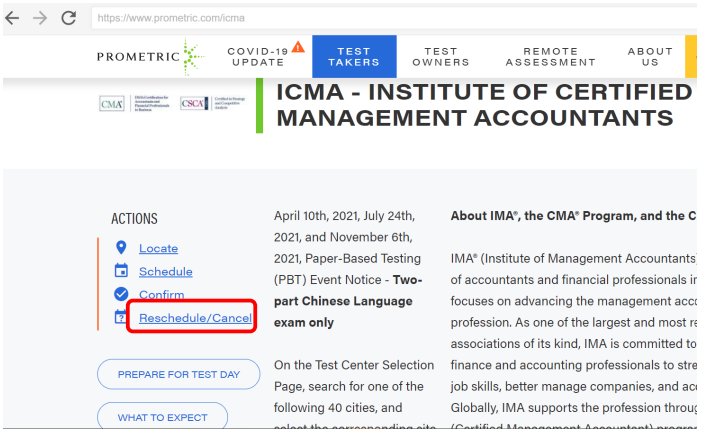704x429 pixels.
Task: Click the 'About IMA, the CMA Program' heading
Action: [574, 216]
